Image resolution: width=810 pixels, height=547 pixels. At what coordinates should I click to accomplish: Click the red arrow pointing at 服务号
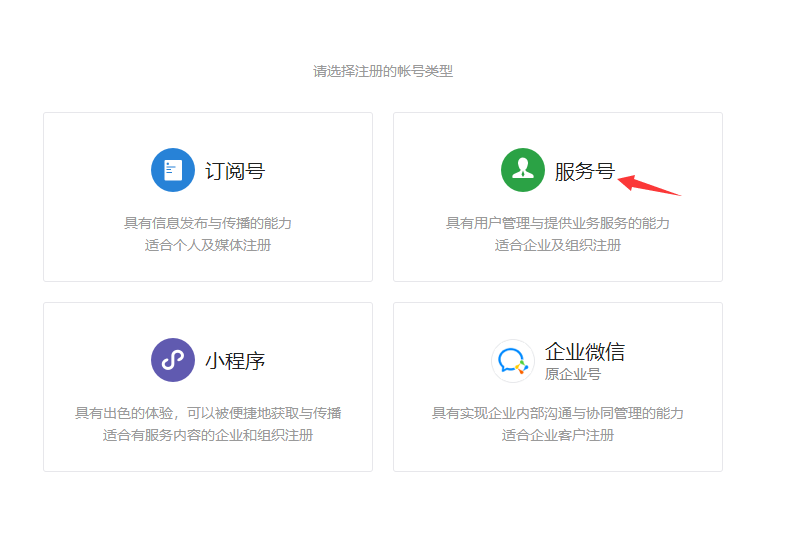point(649,185)
